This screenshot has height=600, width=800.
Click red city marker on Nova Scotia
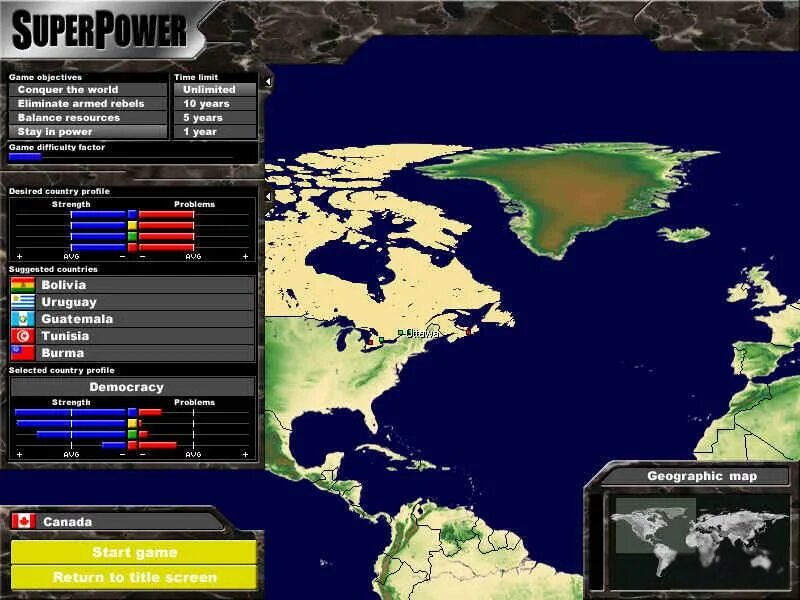[468, 333]
